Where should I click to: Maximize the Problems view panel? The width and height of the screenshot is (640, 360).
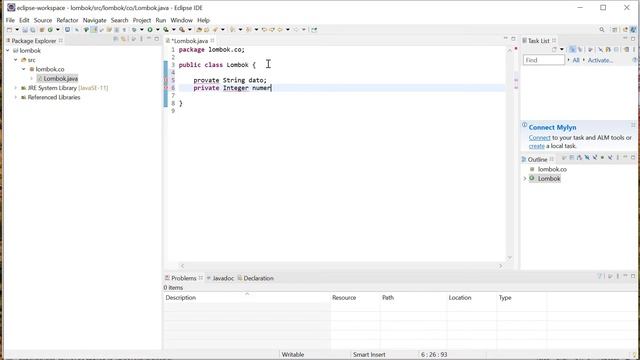pos(633,276)
